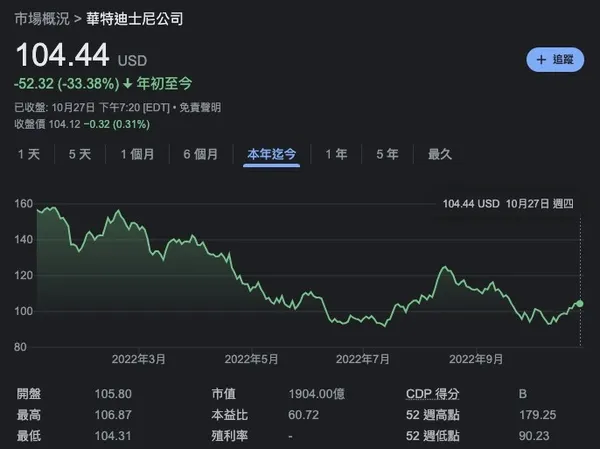The width and height of the screenshot is (600, 449).
Task: Click the -52.32 (-33.38%) change text
Action: [x=67, y=83]
